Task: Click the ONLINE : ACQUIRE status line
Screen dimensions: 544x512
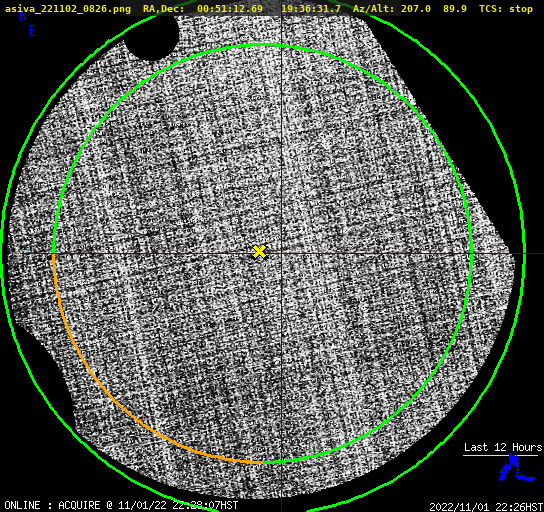Action: point(121,505)
